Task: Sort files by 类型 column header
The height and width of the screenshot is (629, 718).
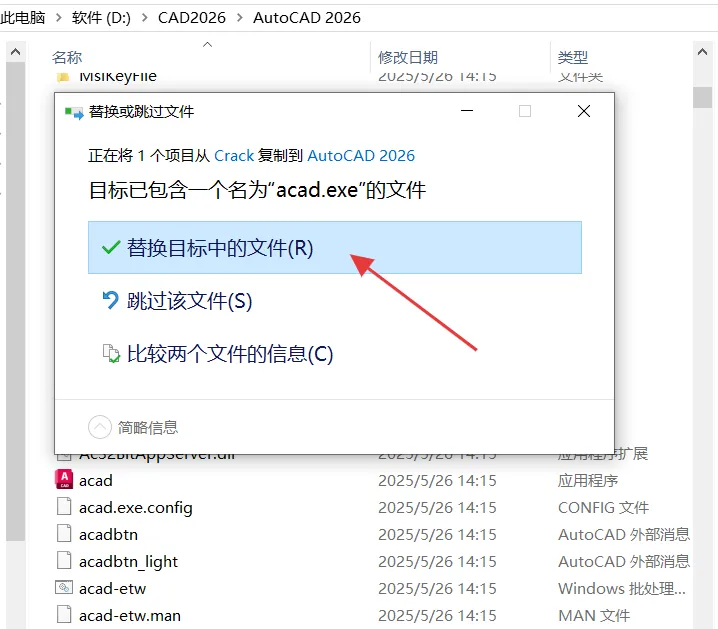Action: (x=572, y=57)
